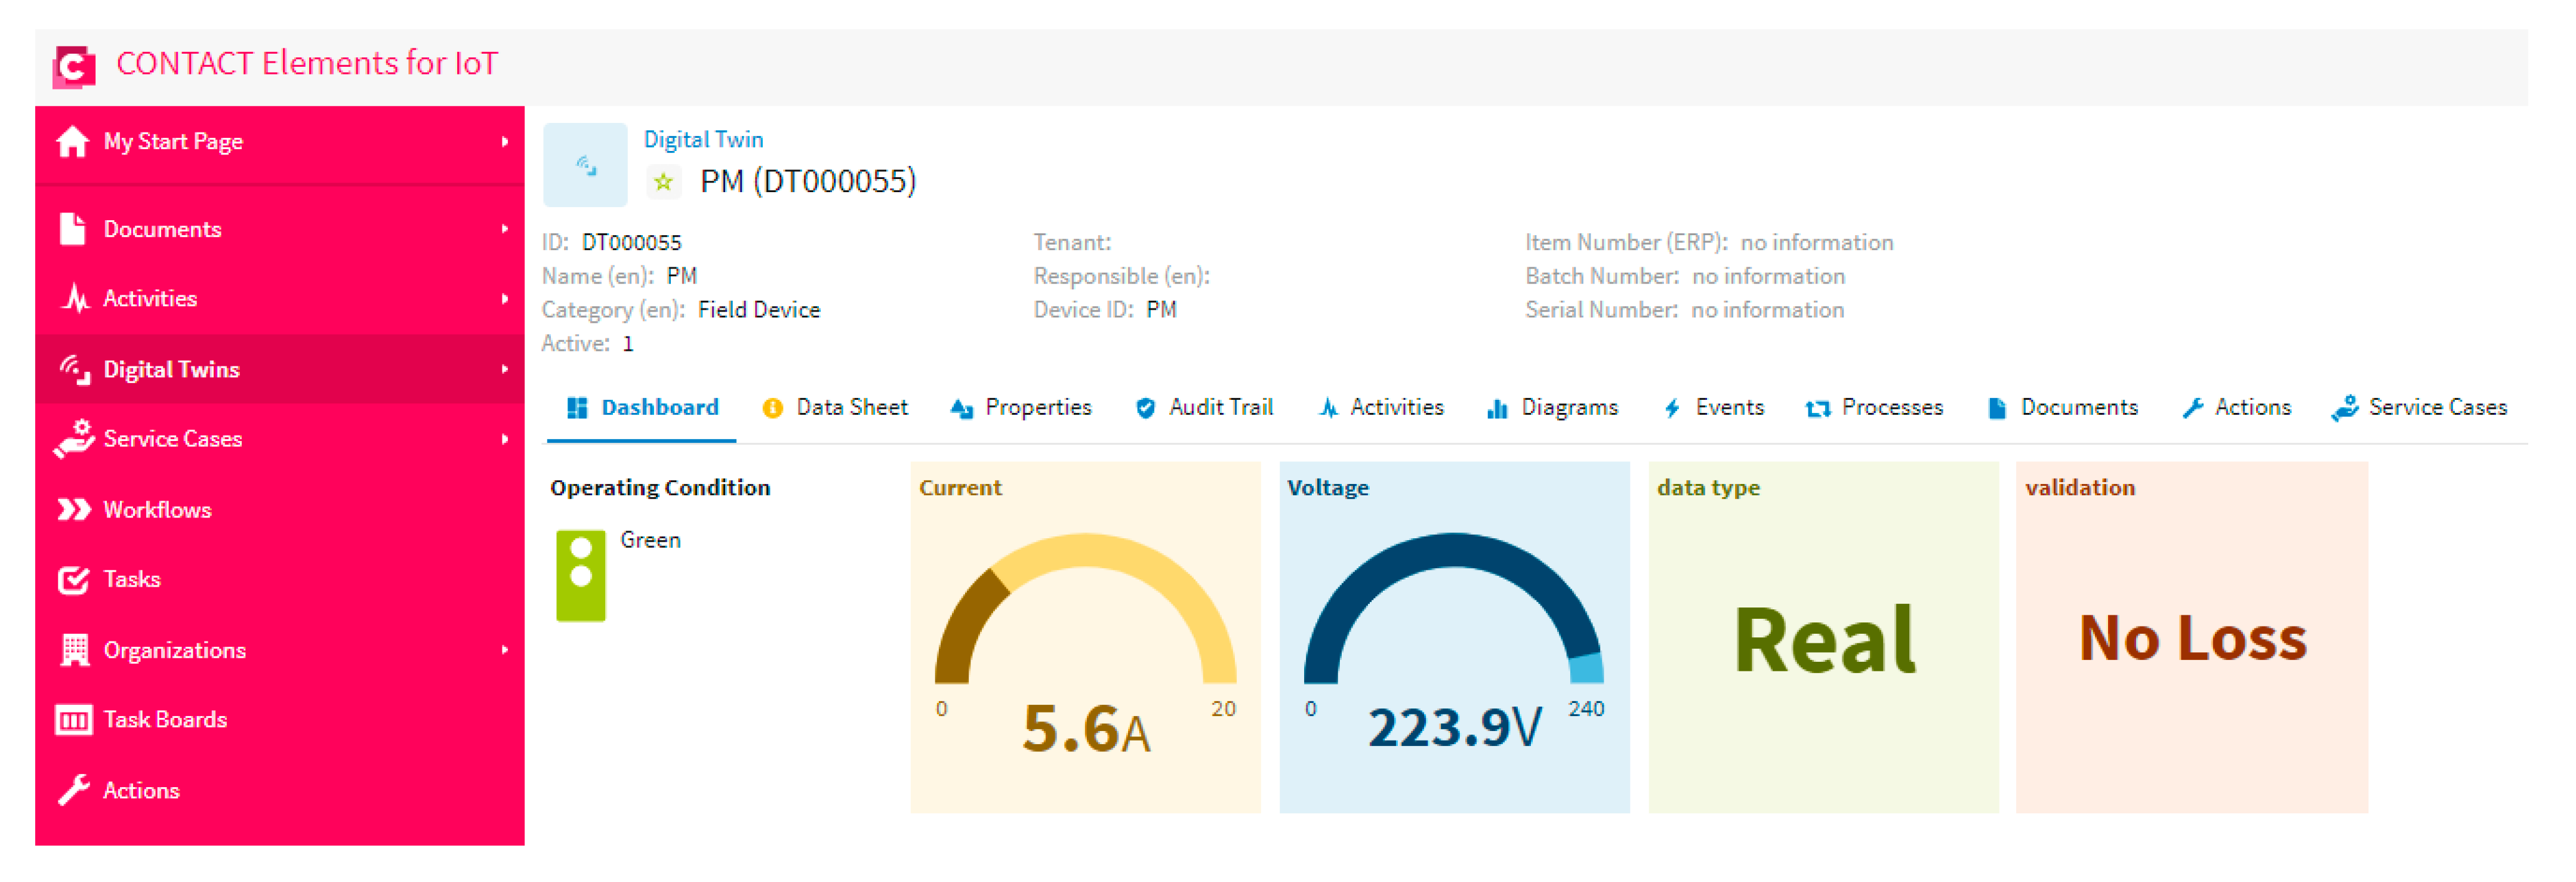Image resolution: width=2576 pixels, height=882 pixels.
Task: Click the Tasks checkbox icon in sidebar
Action: coord(73,579)
